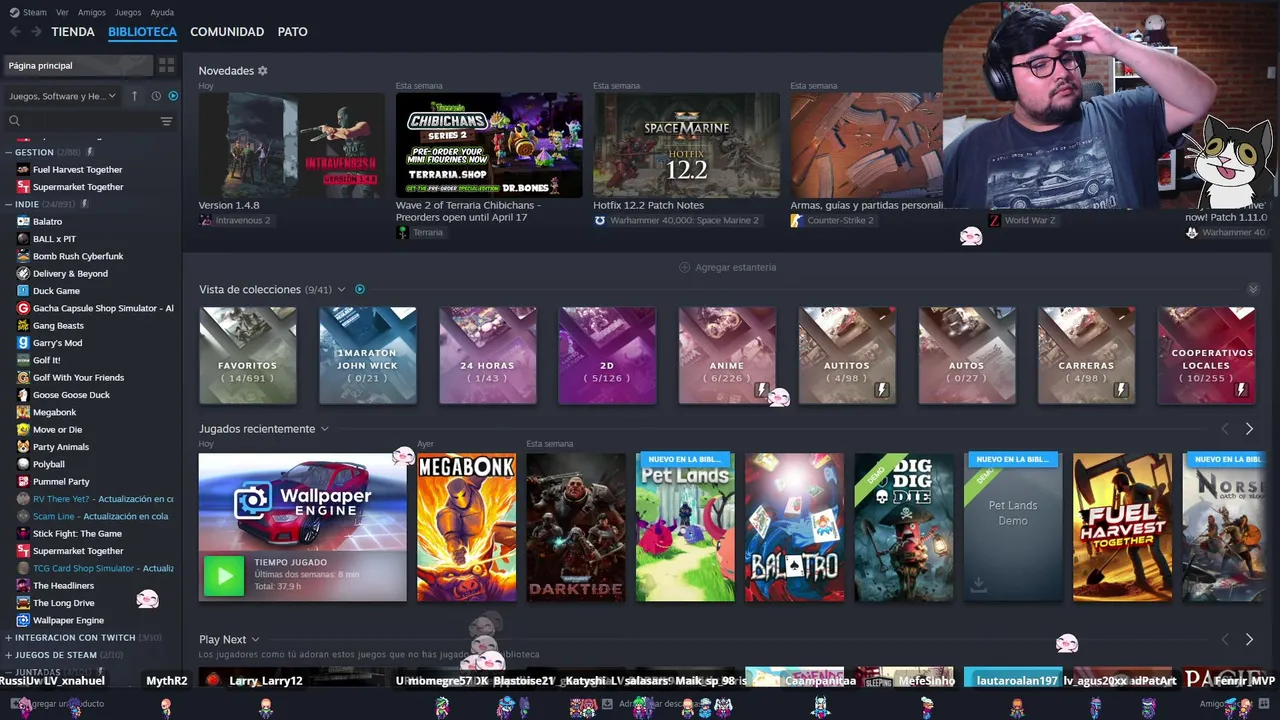Select Duck Game icon in sidebar
Screen dimensions: 1280x720
tap(23, 291)
